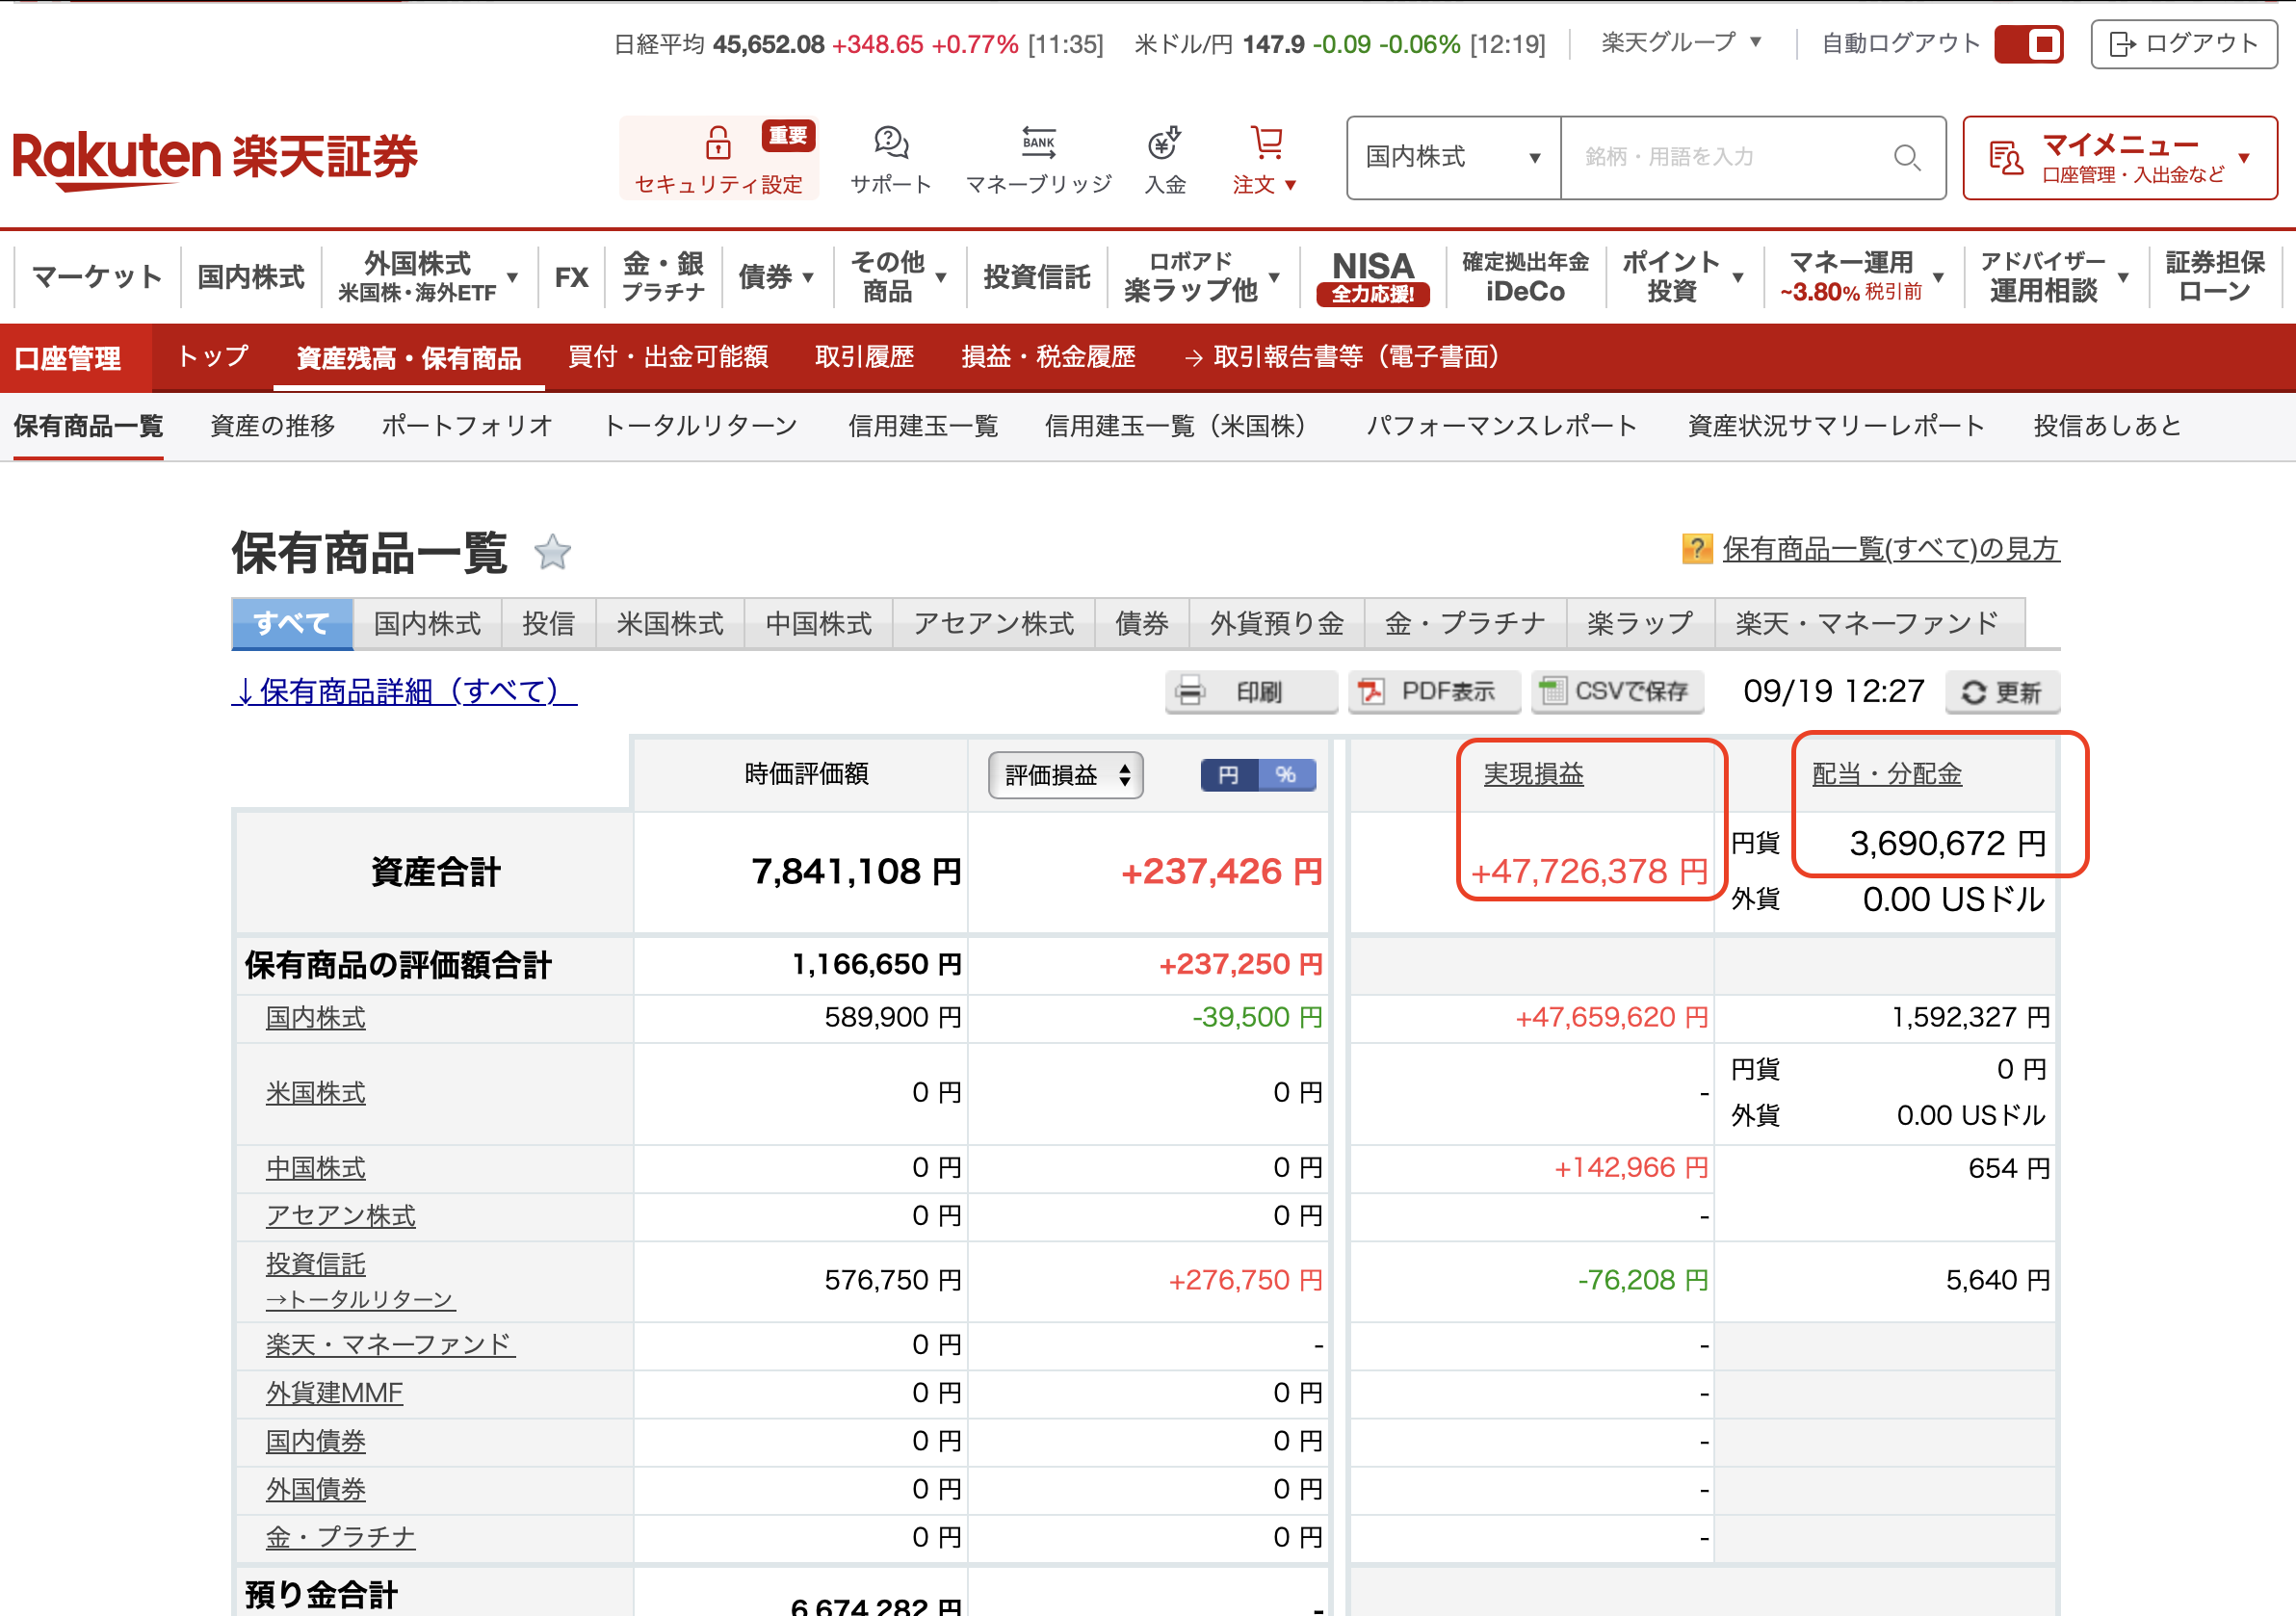Open the ポートフォリオ sub-tab
The image size is (2296, 1616).
point(467,425)
